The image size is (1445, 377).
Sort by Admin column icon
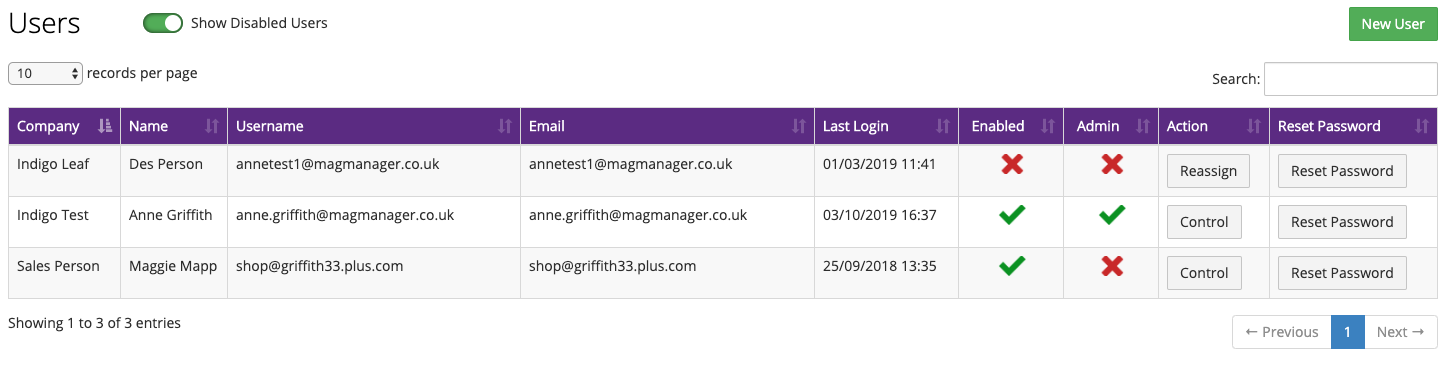[1141, 126]
